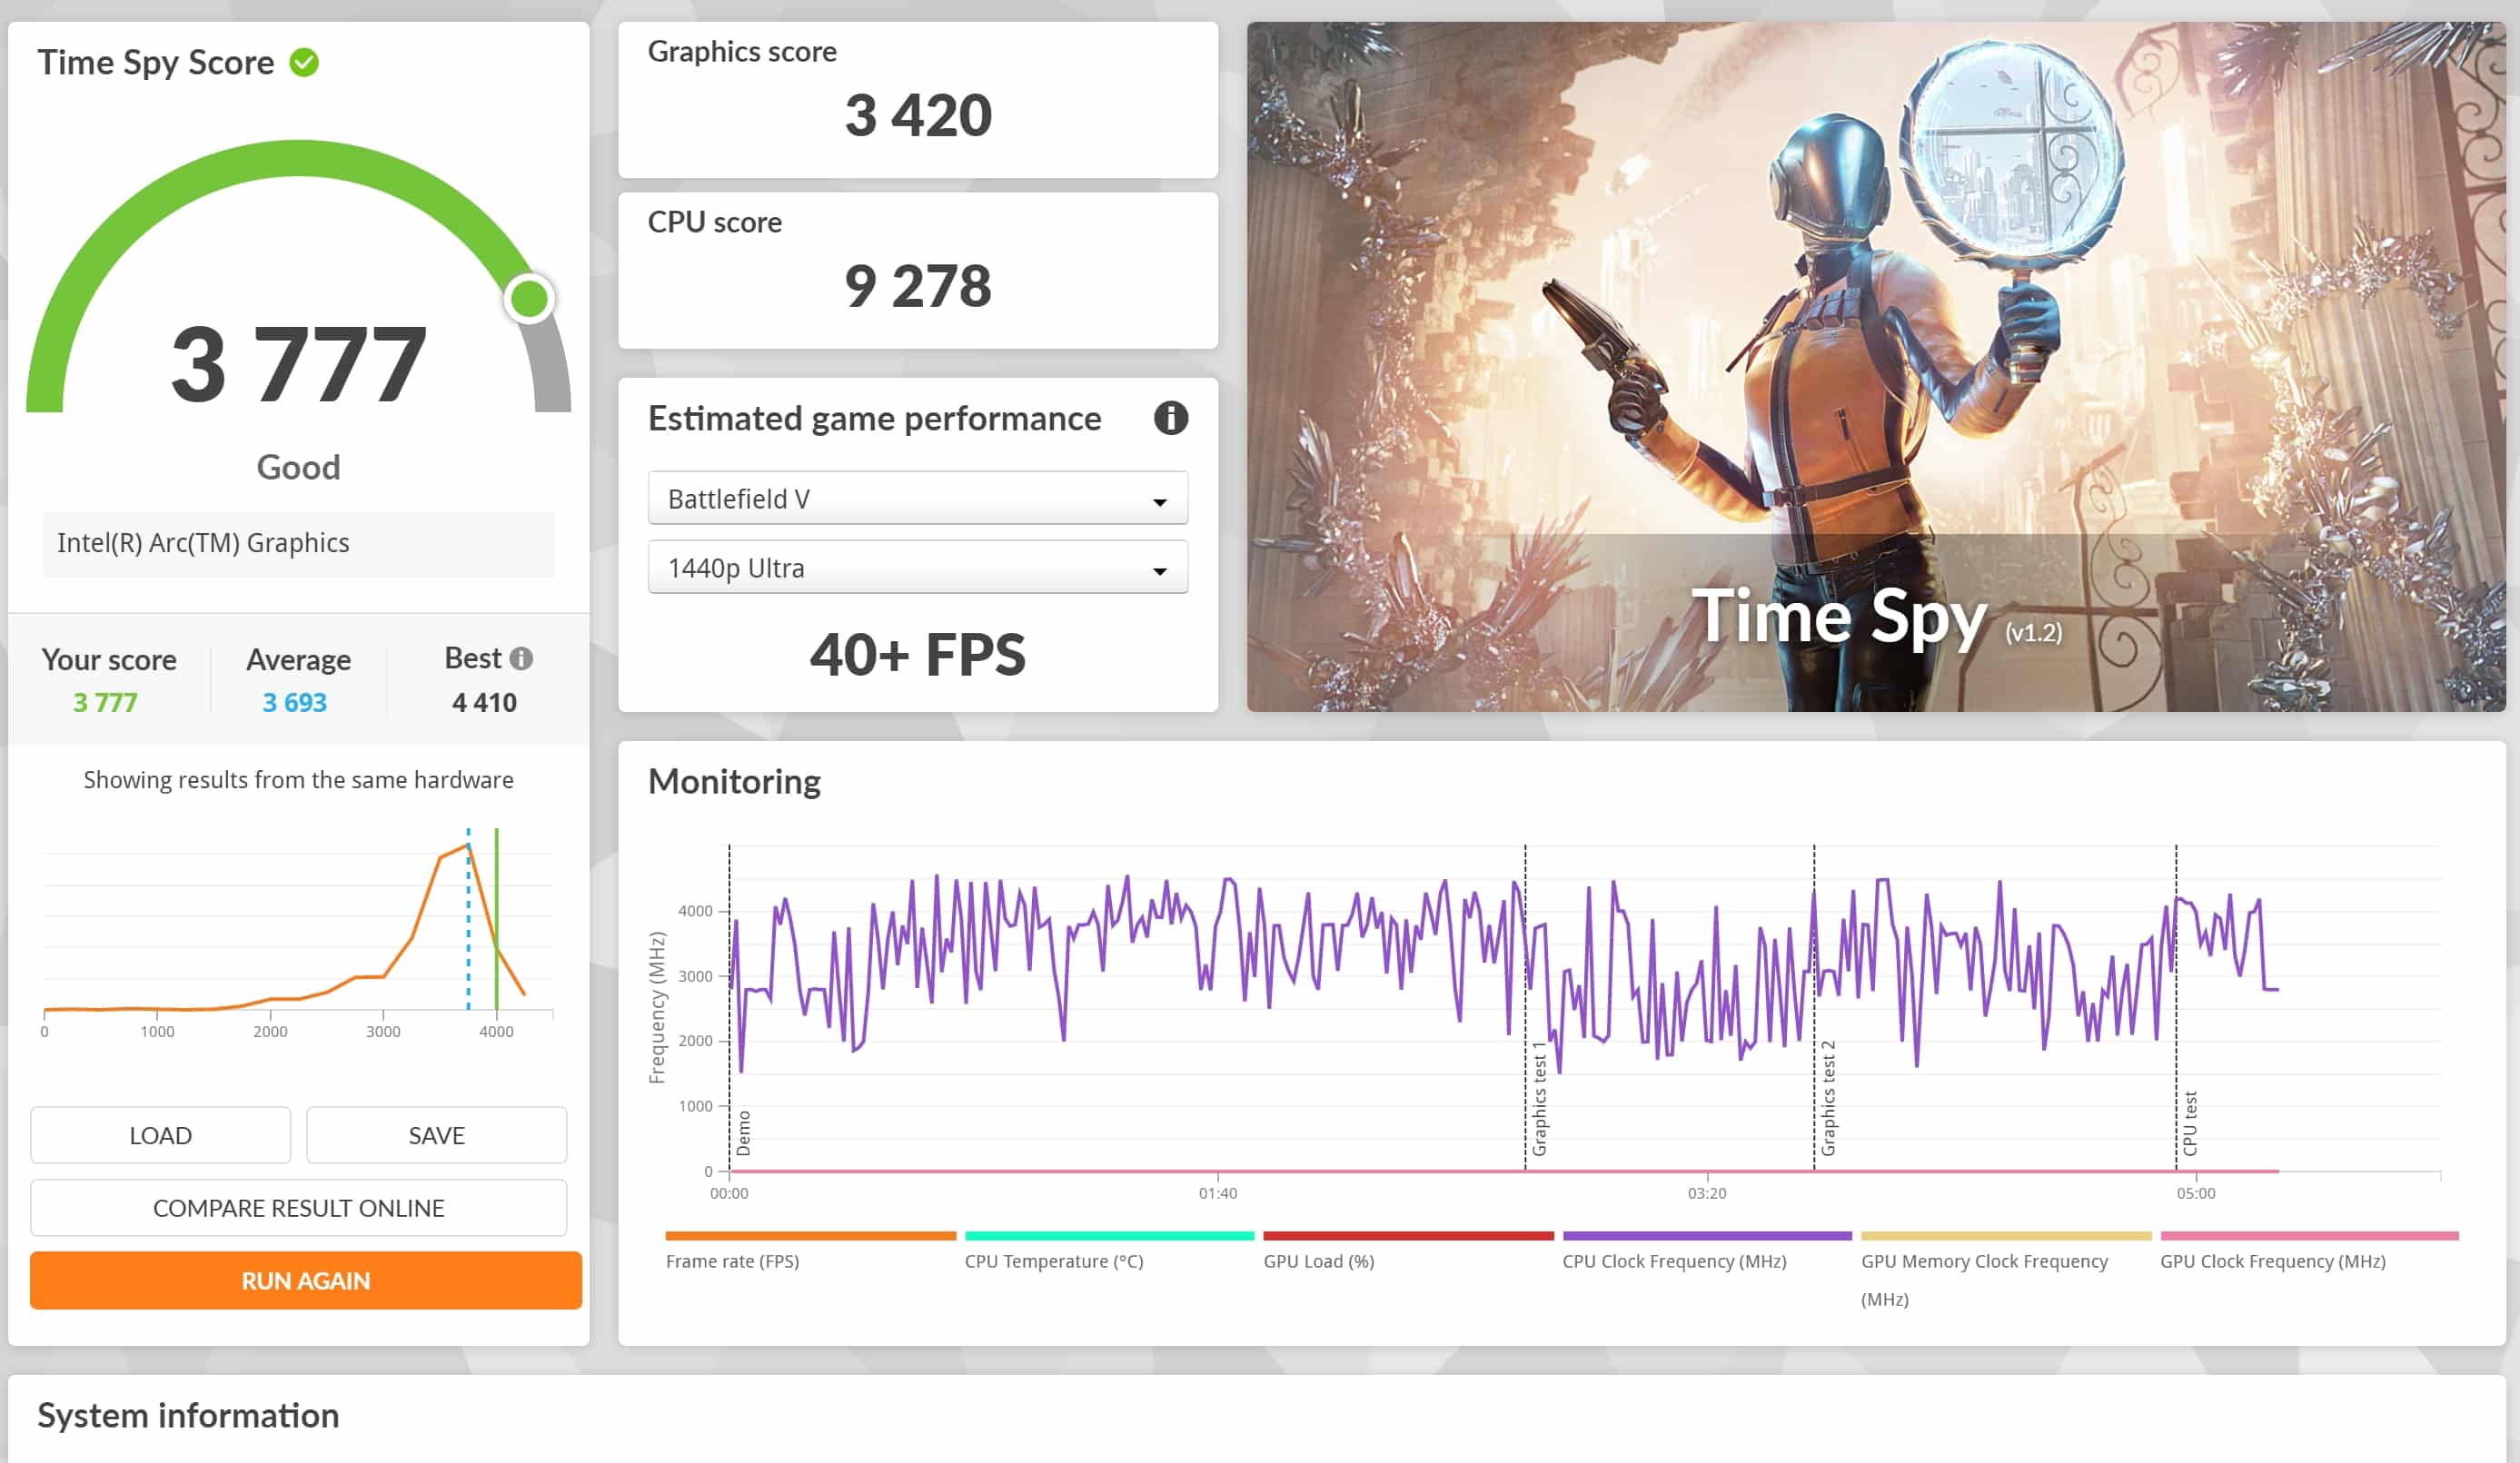Toggle CPU Temperature legend series
The height and width of the screenshot is (1463, 2520).
point(1053,1261)
